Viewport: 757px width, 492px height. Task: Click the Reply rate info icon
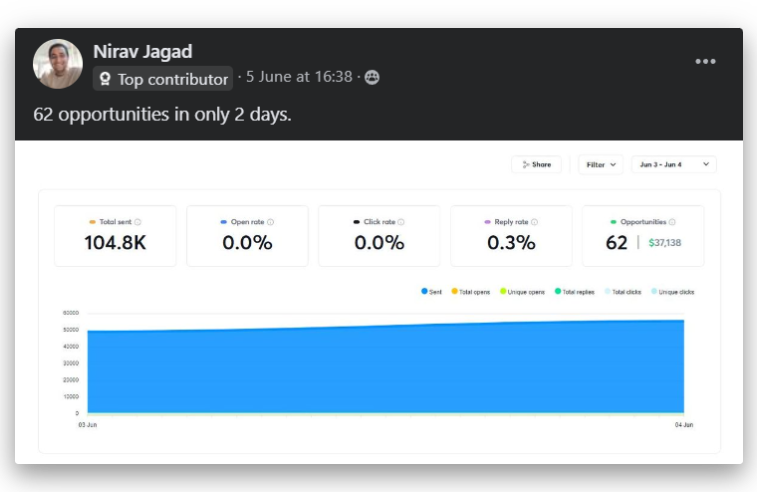click(536, 222)
